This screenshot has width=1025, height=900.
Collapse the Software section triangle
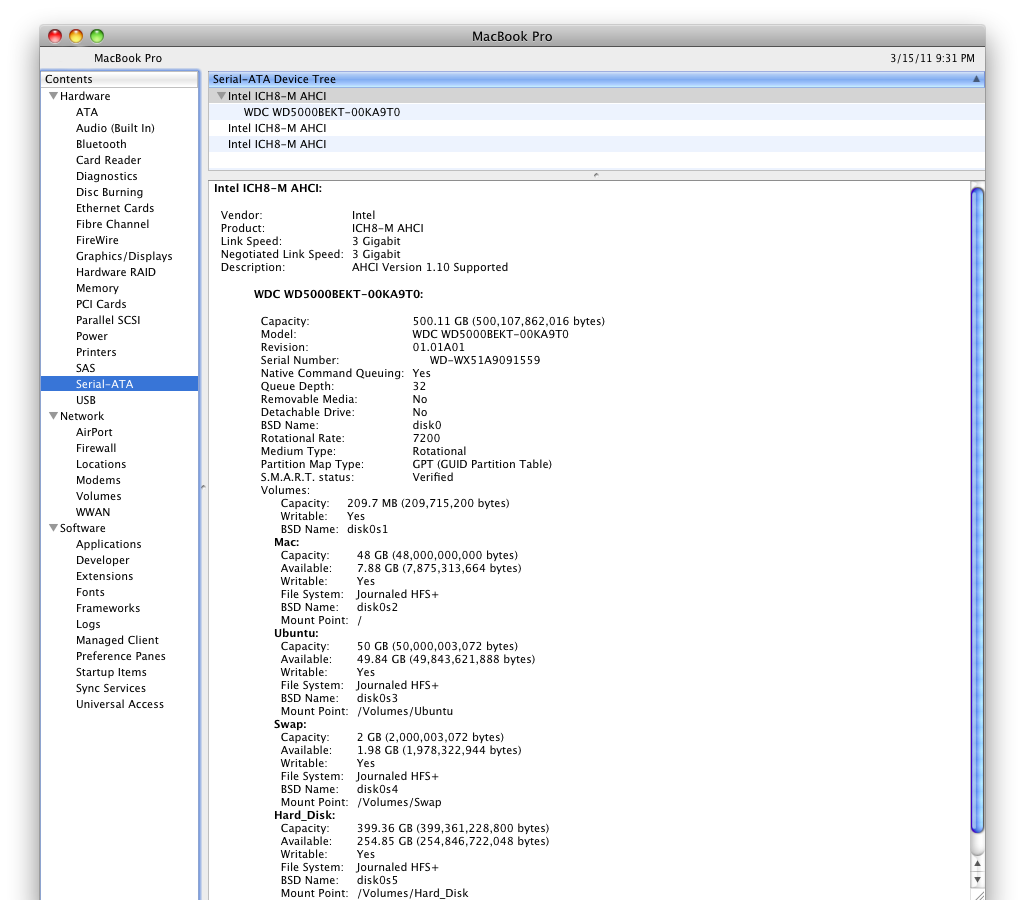(53, 527)
